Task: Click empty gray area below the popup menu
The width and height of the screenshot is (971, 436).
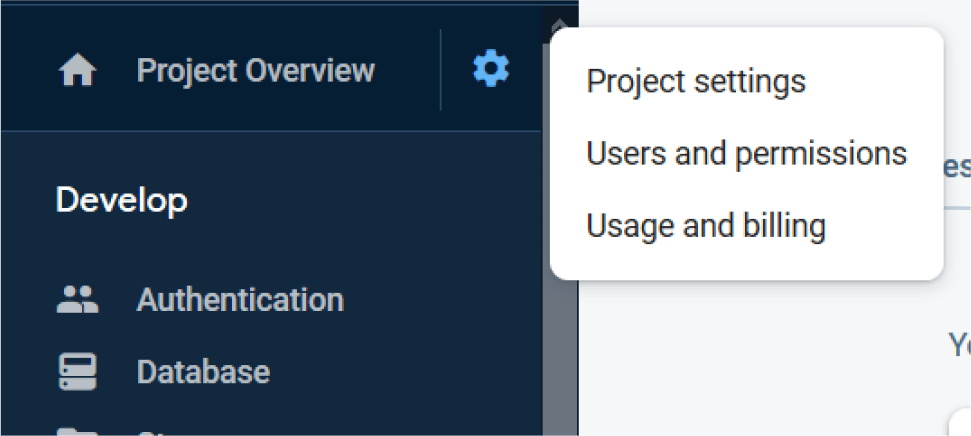Action: click(760, 360)
